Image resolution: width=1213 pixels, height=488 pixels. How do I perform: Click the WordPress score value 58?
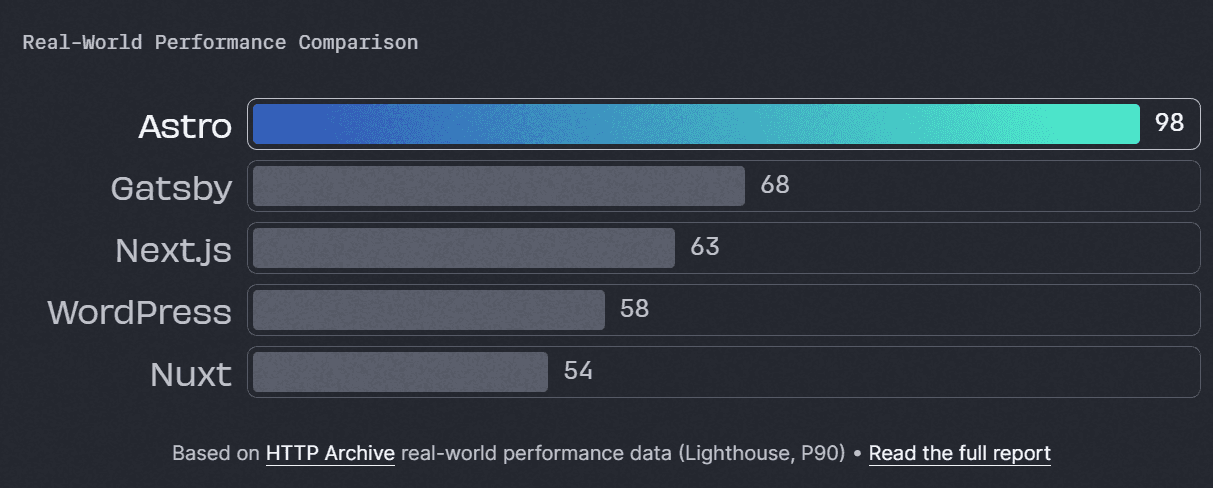click(634, 309)
